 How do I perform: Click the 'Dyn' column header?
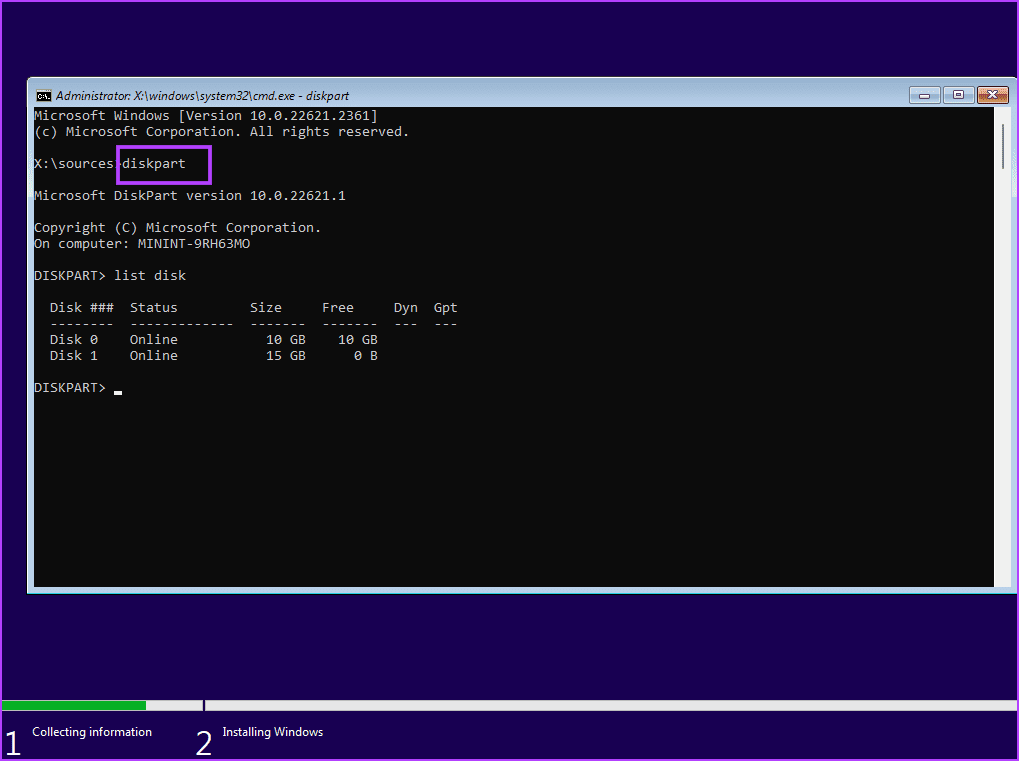click(x=406, y=308)
